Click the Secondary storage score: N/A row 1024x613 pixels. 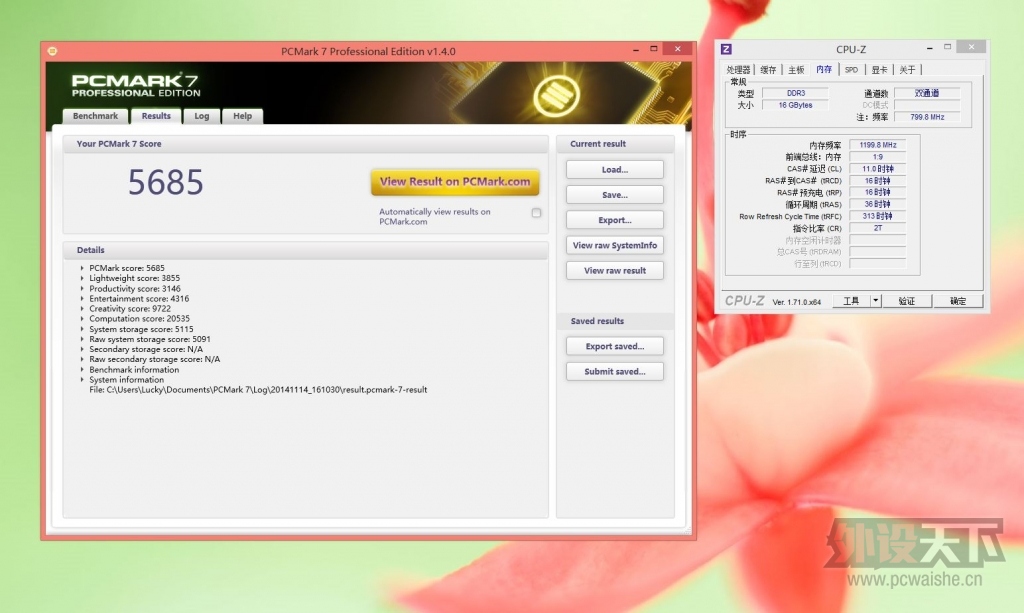click(x=146, y=349)
